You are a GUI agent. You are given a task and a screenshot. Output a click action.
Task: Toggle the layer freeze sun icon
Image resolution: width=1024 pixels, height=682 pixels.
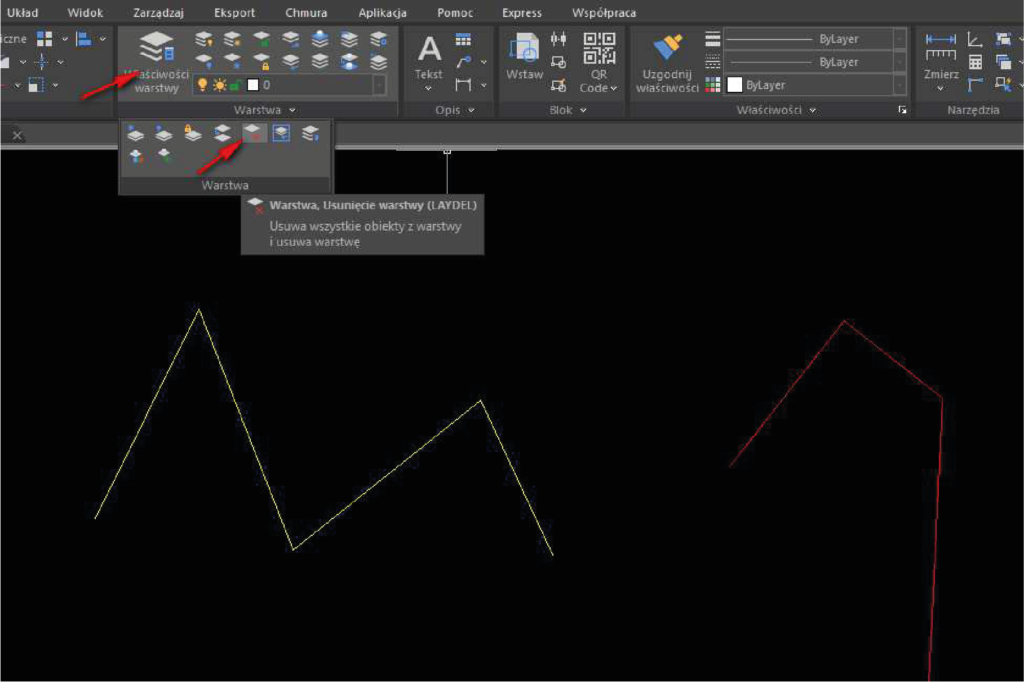[219, 86]
